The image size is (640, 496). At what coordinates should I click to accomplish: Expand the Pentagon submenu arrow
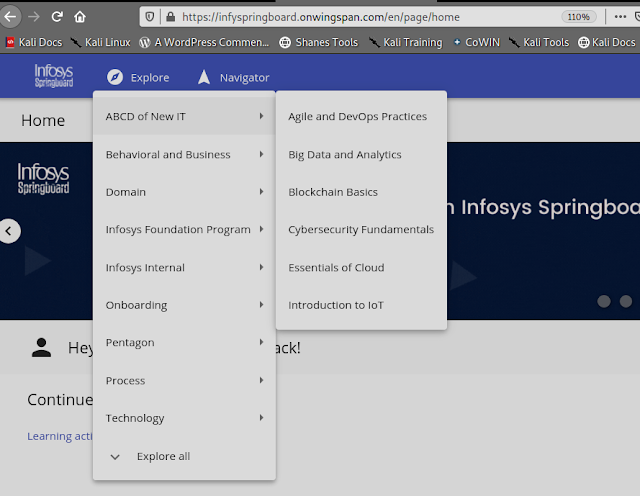click(x=261, y=342)
